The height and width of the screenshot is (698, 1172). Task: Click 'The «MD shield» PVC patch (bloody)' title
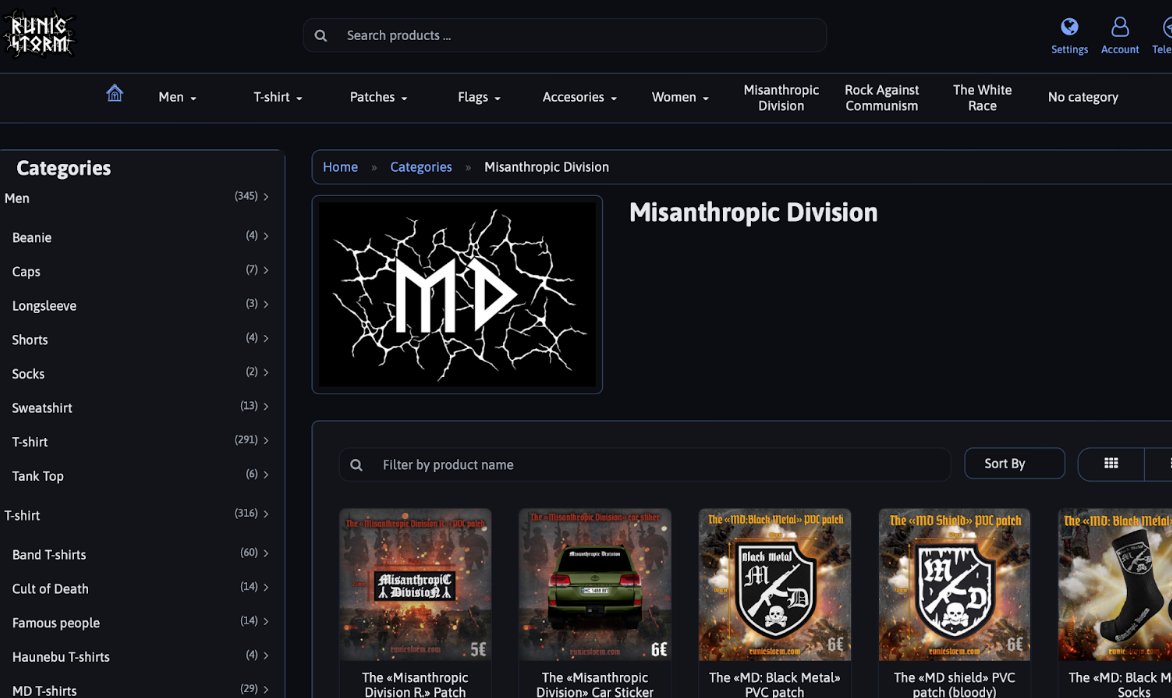tap(954, 685)
